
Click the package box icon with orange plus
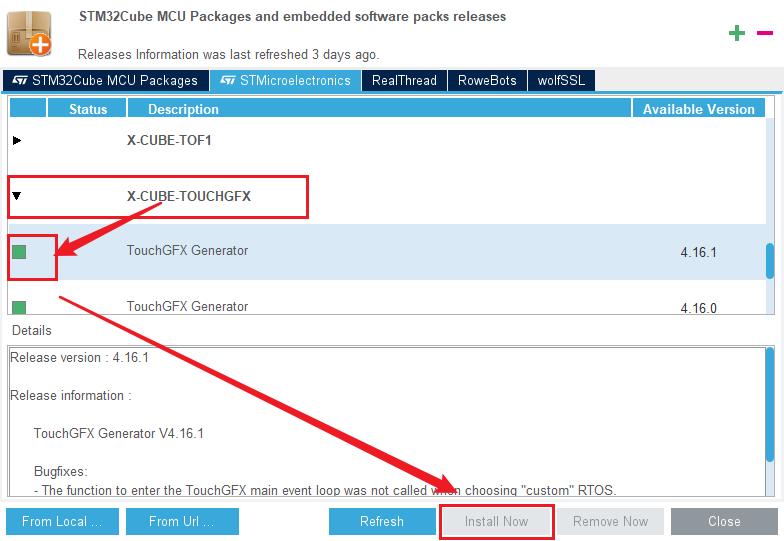(30, 33)
